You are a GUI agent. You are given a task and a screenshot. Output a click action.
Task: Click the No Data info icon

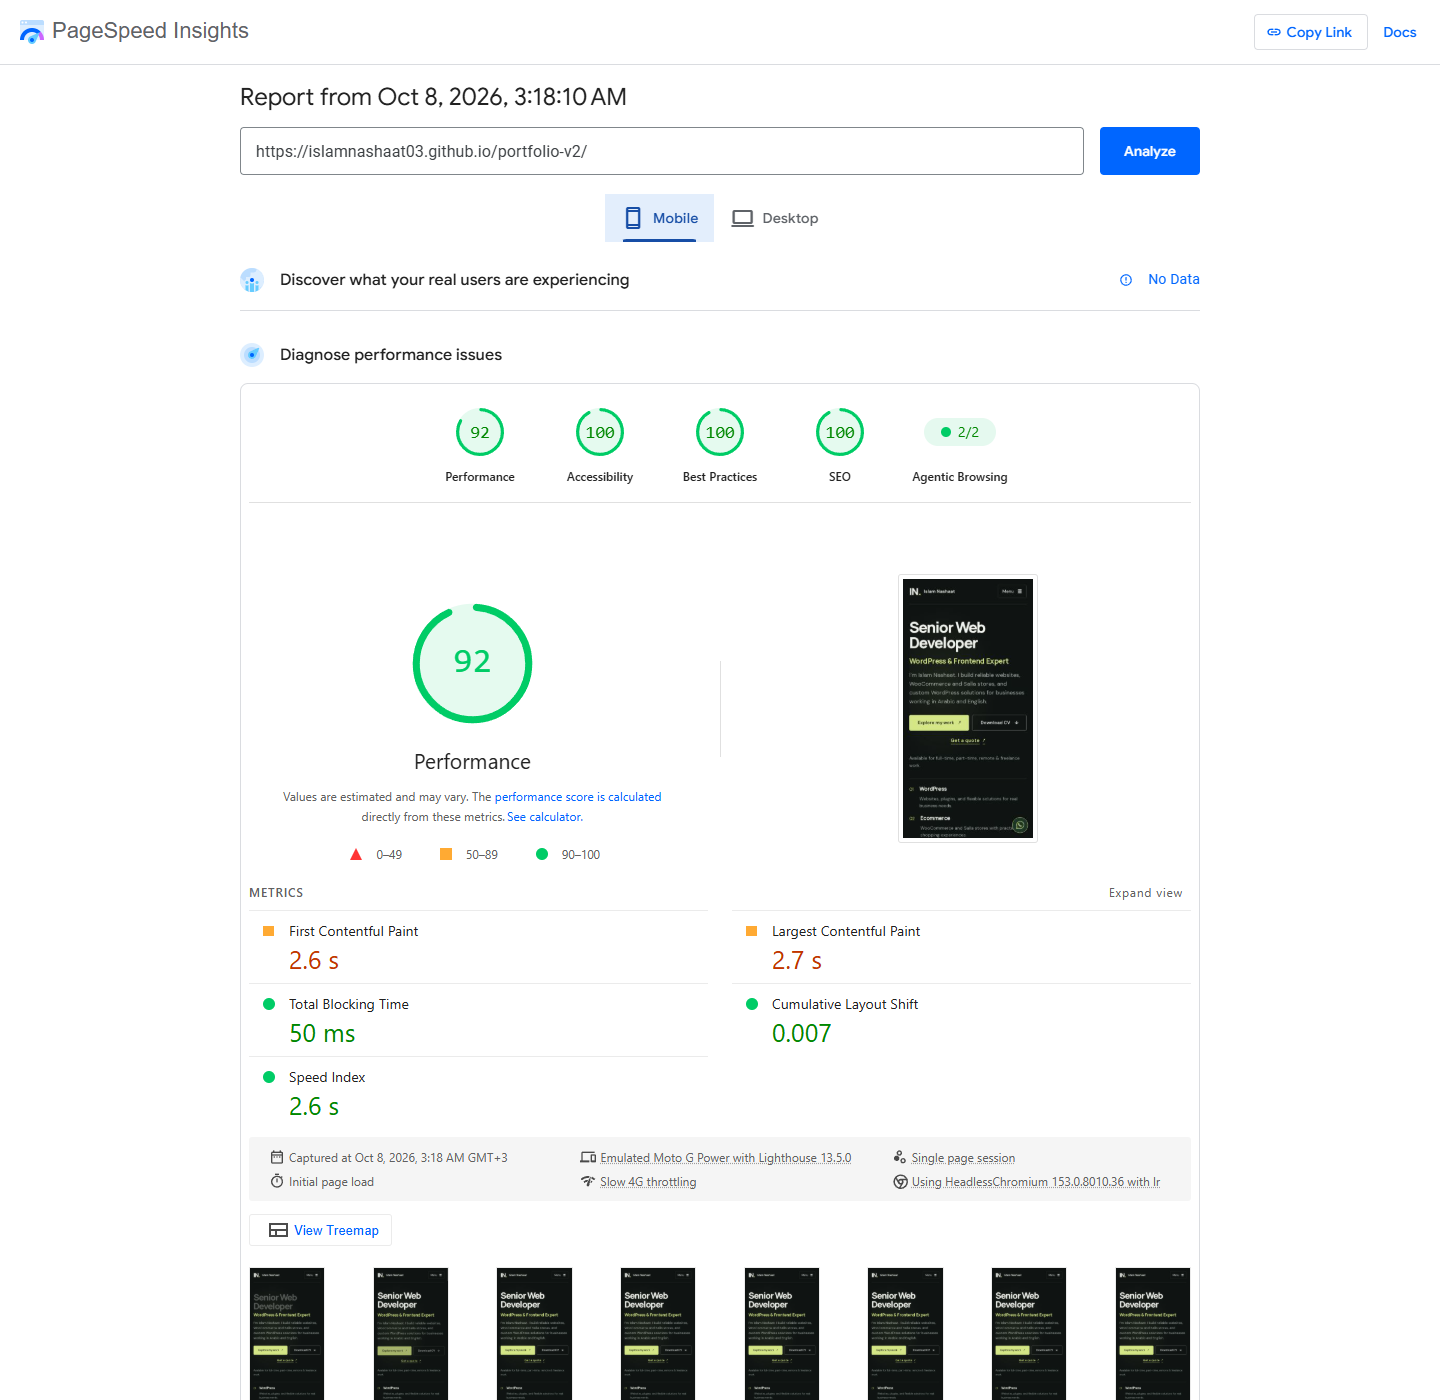(1126, 280)
